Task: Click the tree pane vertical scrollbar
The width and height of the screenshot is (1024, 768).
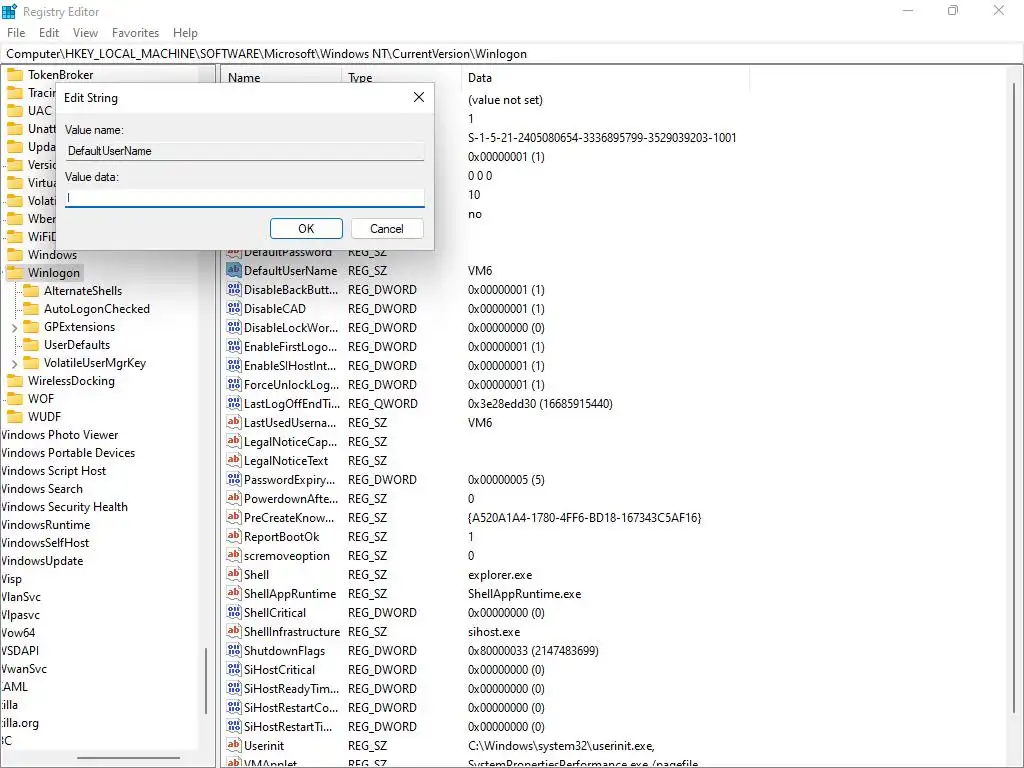Action: tap(206, 681)
